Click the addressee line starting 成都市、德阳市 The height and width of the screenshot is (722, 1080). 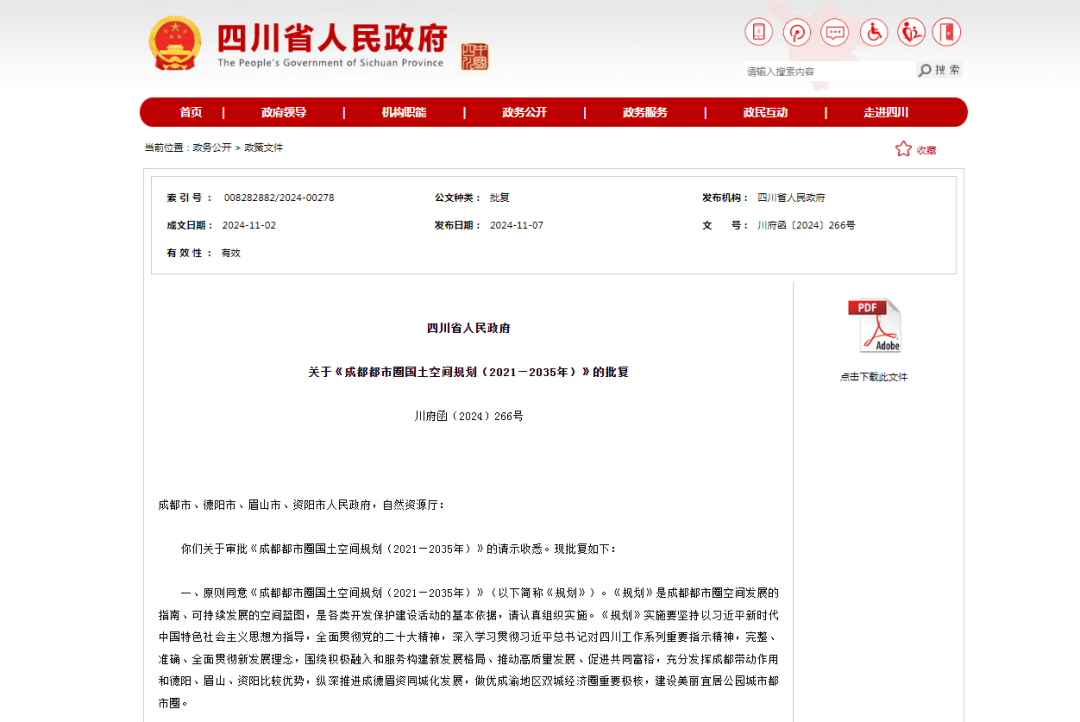pyautogui.click(x=302, y=505)
